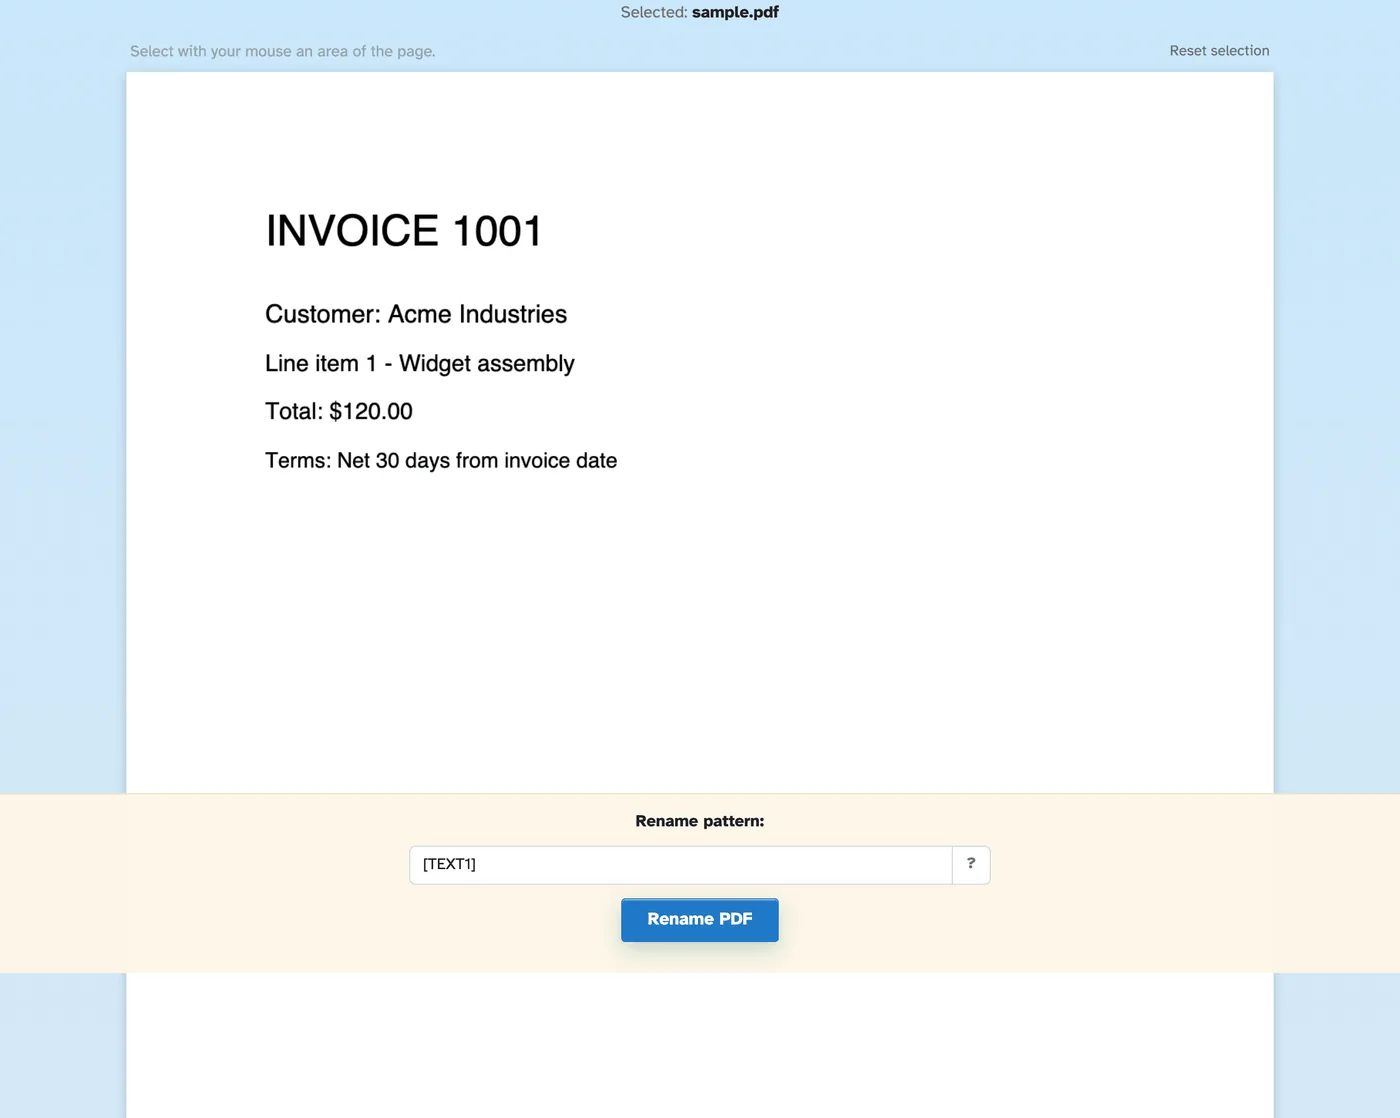Click the Rename pattern label
Viewport: 1400px width, 1118px height.
point(699,821)
